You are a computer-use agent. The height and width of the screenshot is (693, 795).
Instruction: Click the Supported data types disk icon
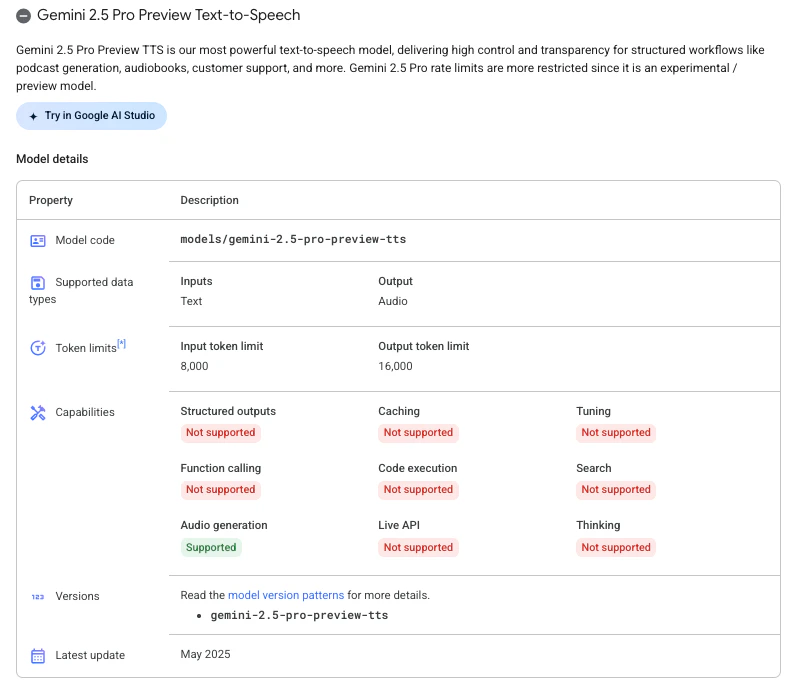point(38,283)
